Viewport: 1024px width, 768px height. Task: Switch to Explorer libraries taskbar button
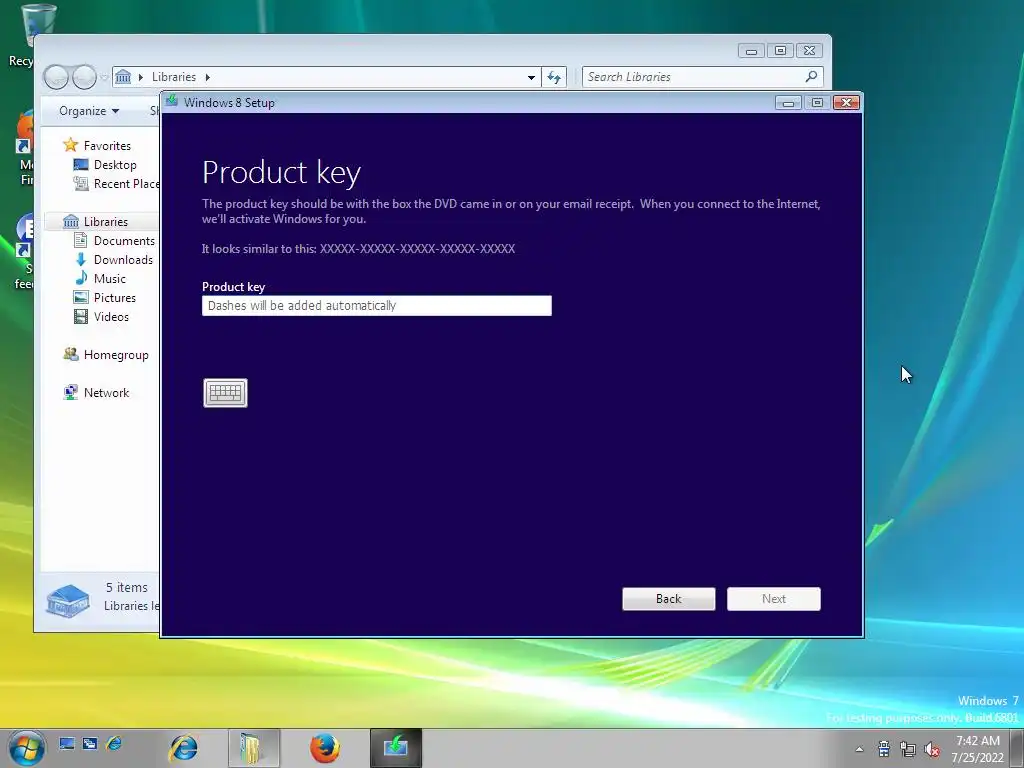click(x=254, y=748)
